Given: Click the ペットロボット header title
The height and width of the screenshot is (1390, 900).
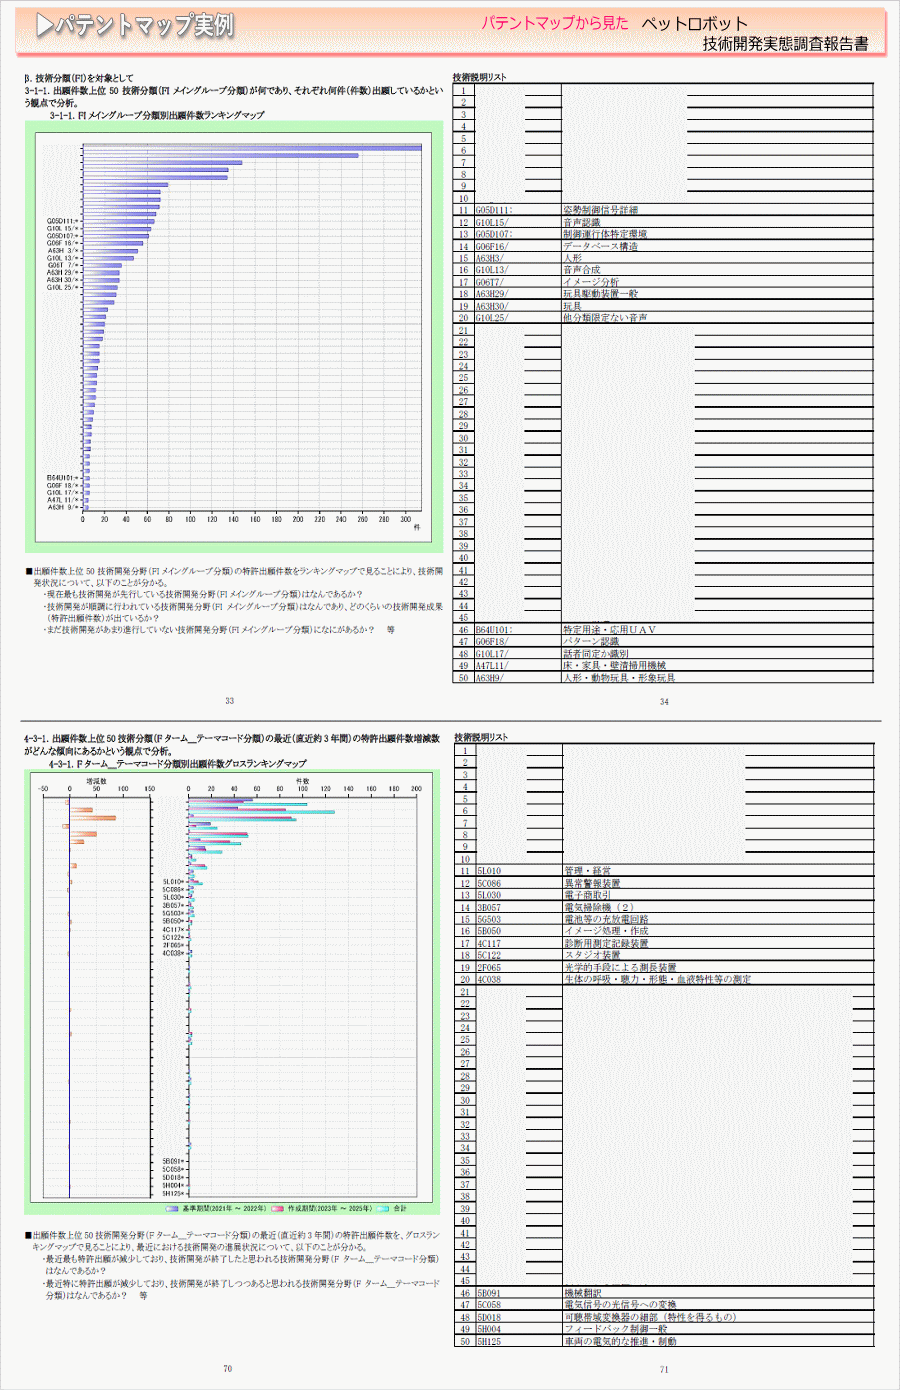Looking at the screenshot, I should pyautogui.click(x=694, y=24).
